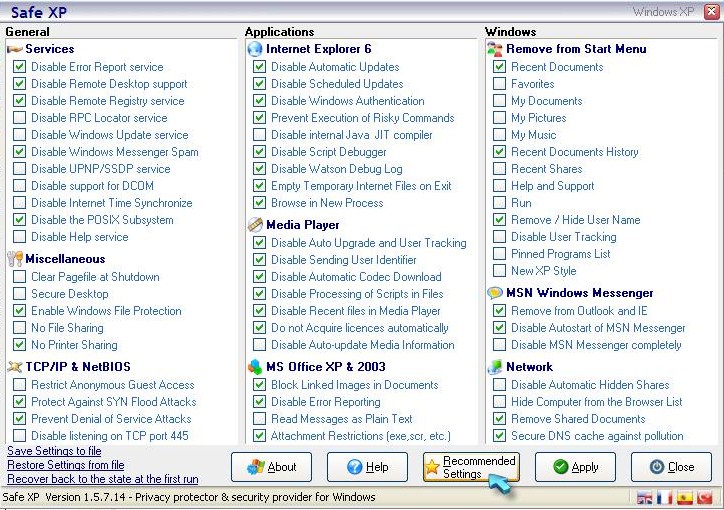Click the MSN Windows Messenger icon
724x510 pixels.
(x=495, y=293)
